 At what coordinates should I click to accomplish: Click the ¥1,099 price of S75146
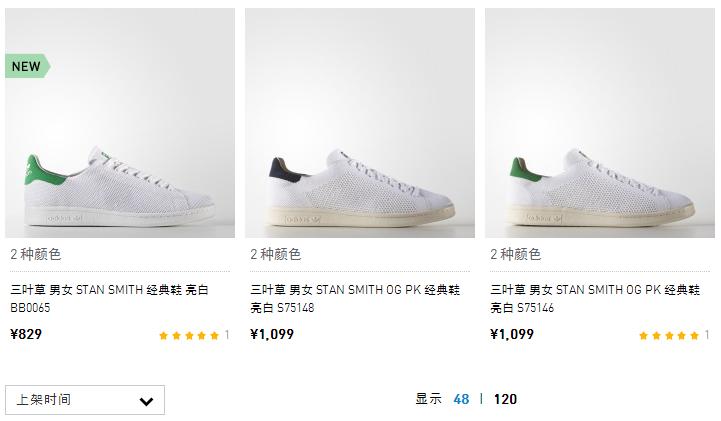click(512, 334)
